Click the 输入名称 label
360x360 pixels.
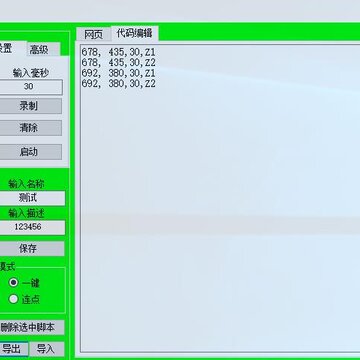[26, 184]
